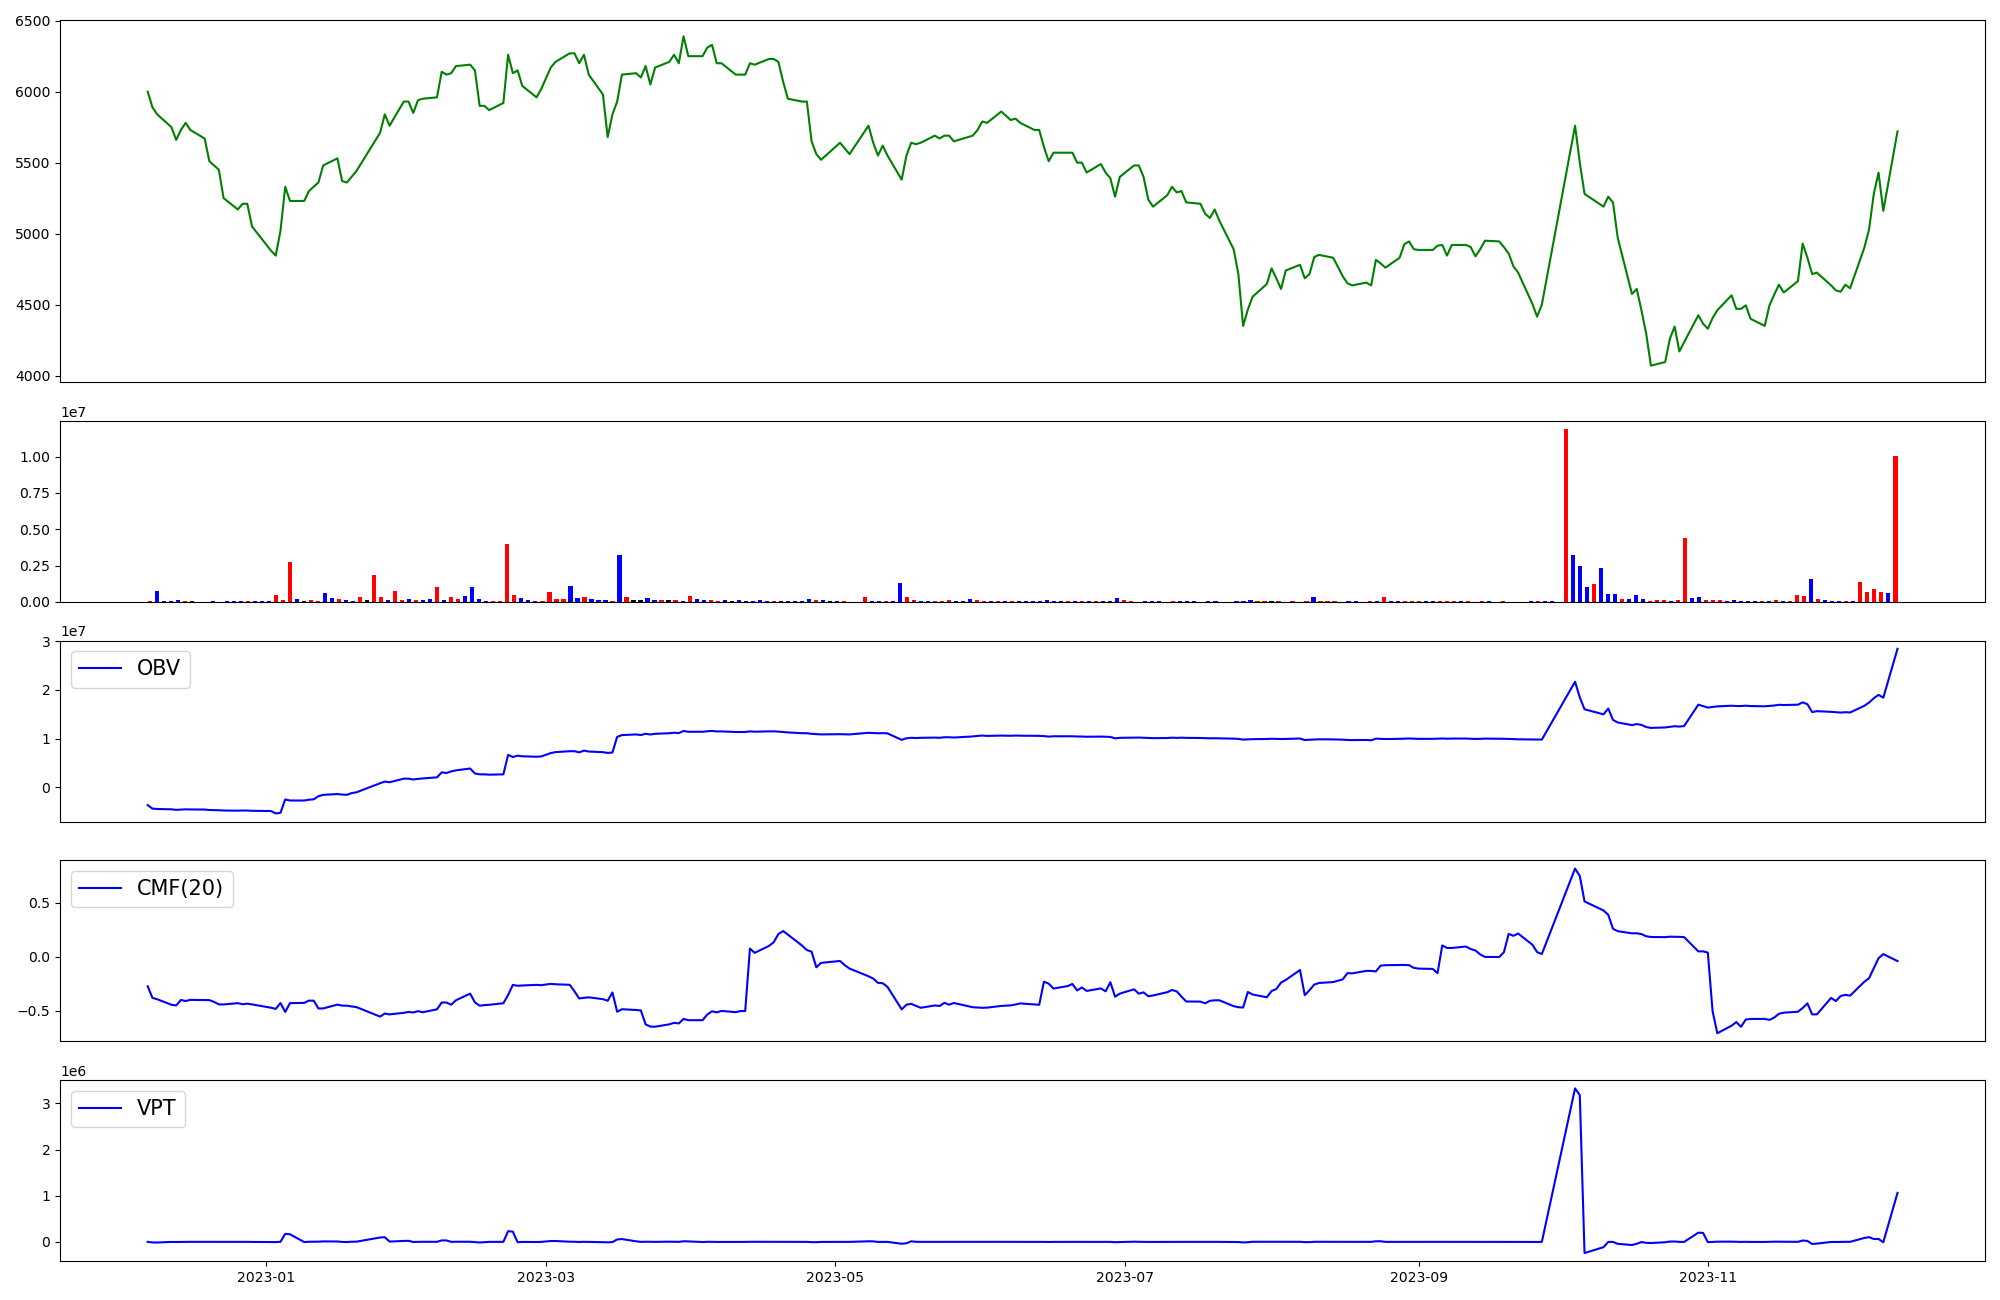Click the 1e7 exponent above volume chart

(73, 412)
